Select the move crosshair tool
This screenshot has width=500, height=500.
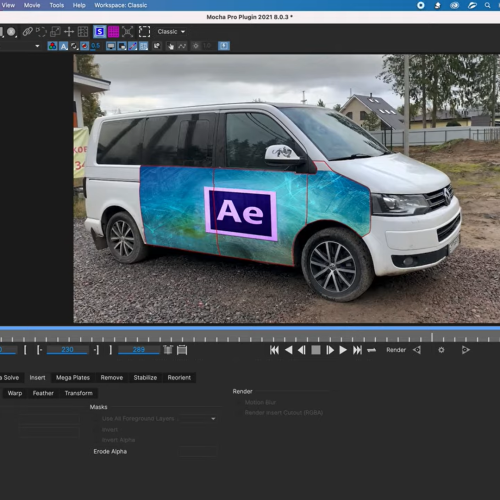coord(69,32)
